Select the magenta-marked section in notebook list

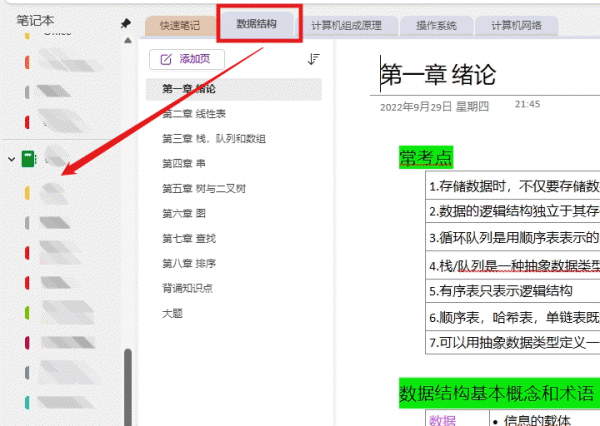point(59,343)
